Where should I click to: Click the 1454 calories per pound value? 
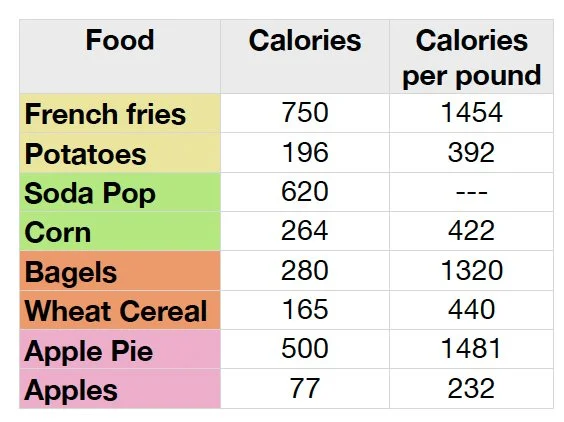coord(471,113)
